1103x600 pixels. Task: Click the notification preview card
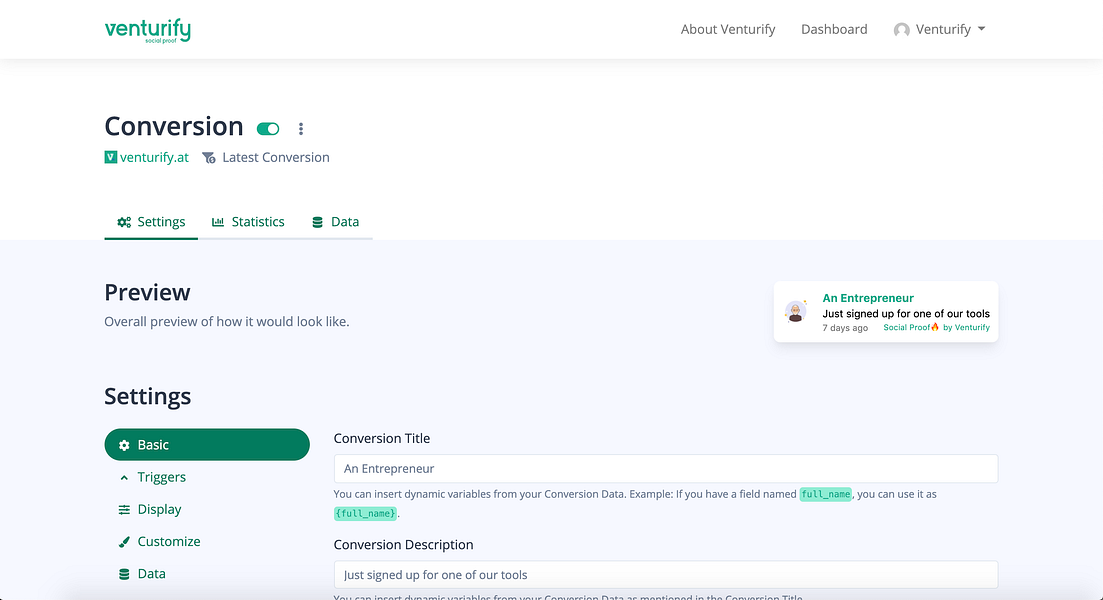886,312
